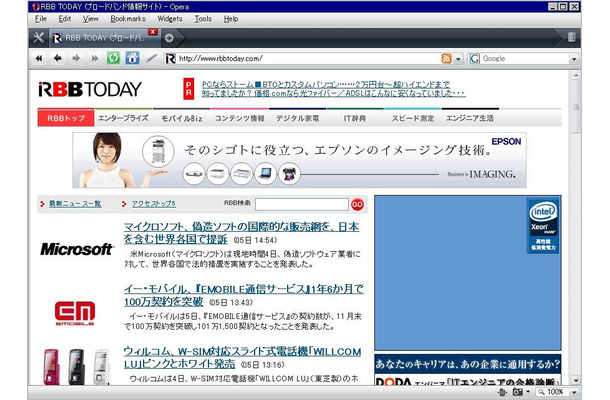The image size is (610, 400).
Task: Click the Opera logo in title bar
Action: click(36, 7)
